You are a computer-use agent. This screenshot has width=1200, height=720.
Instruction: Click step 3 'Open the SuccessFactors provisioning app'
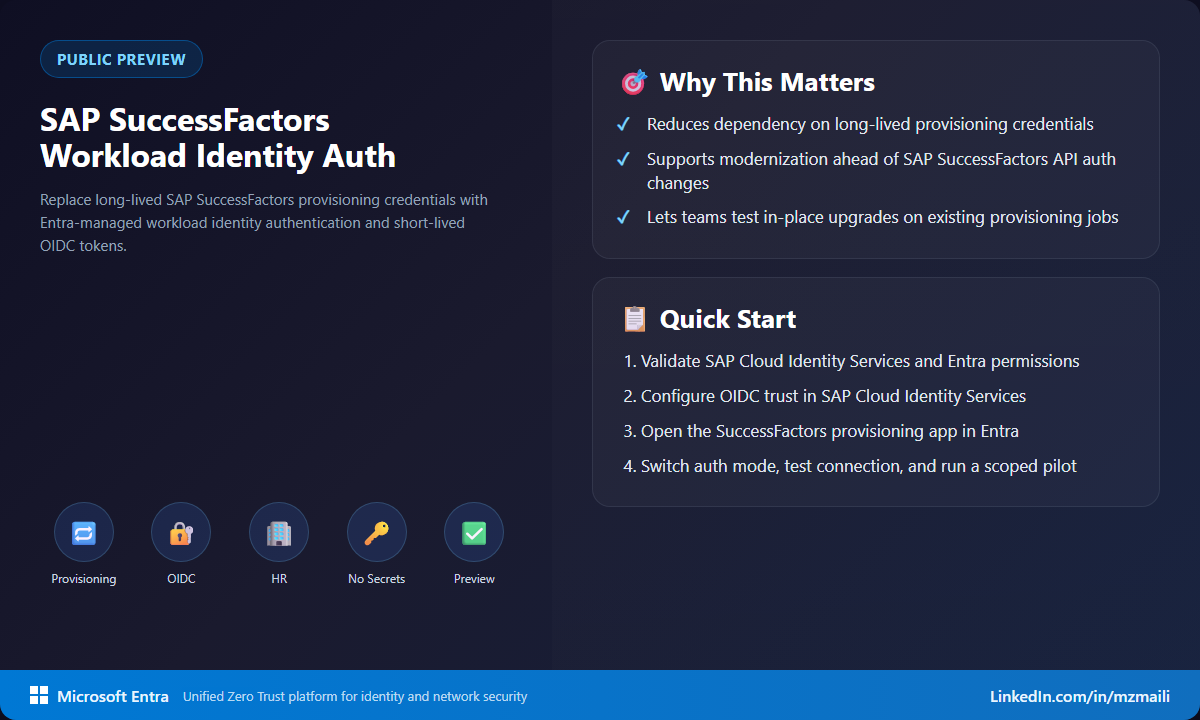pos(821,431)
